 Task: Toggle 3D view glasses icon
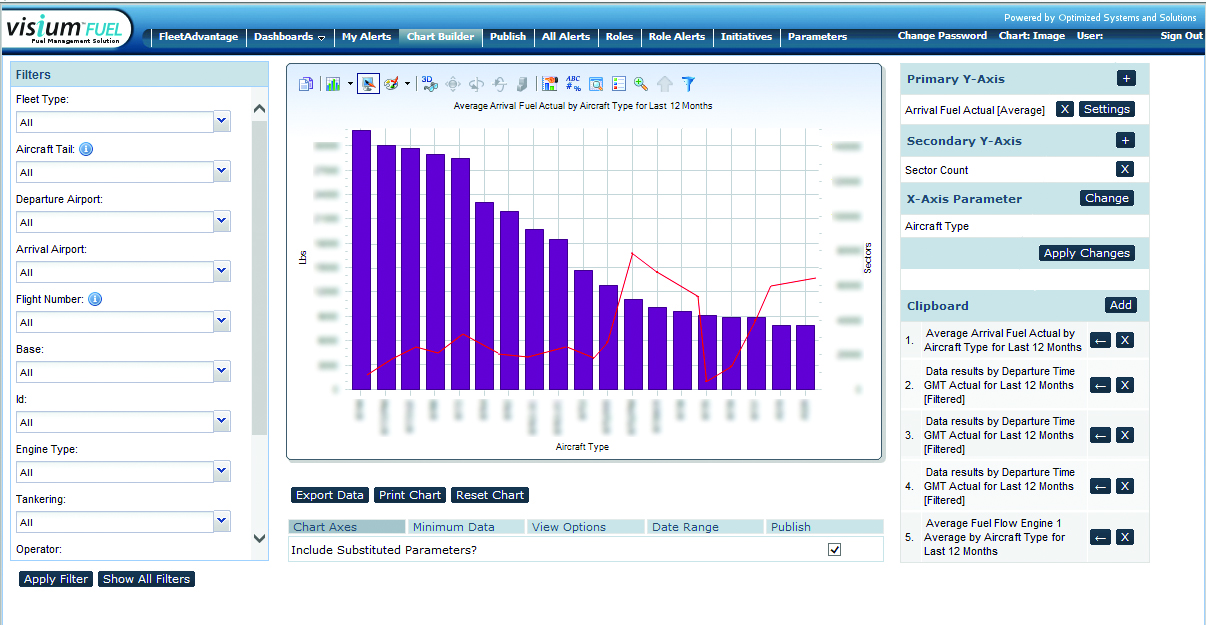(429, 84)
